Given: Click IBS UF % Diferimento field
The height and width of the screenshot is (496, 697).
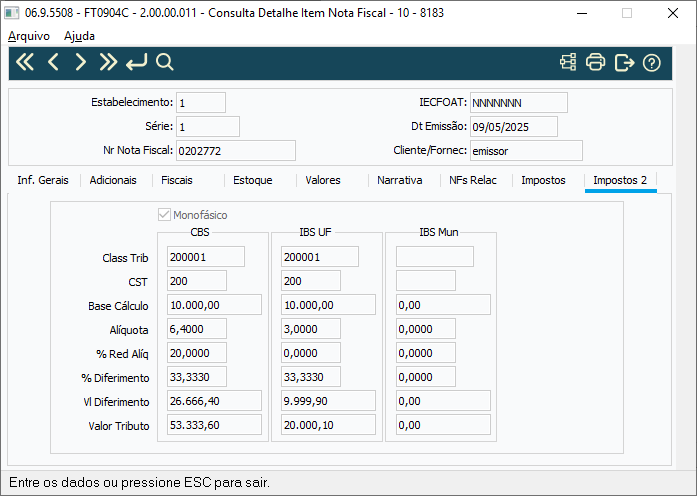Looking at the screenshot, I should click(311, 377).
